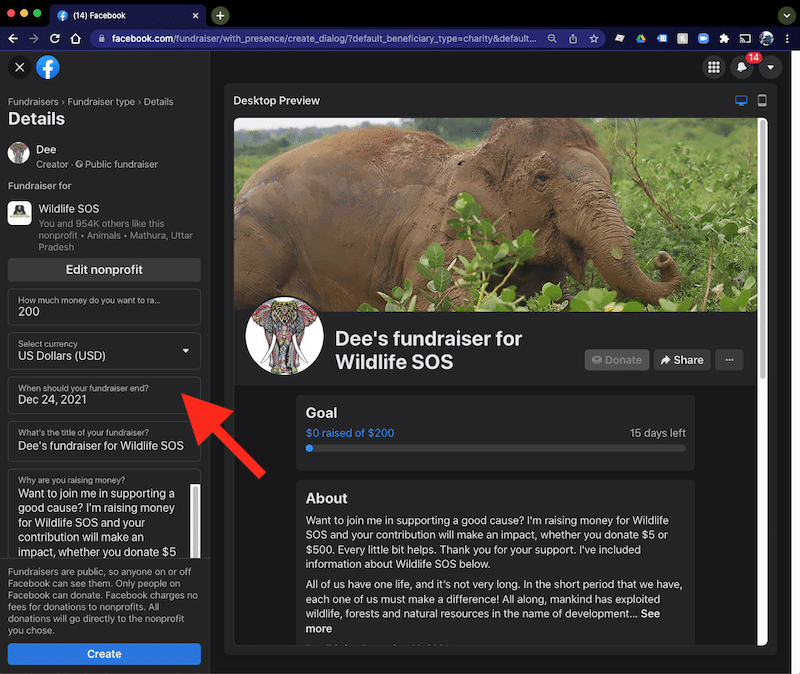Click the Share button in preview
Screen dimensions: 800x674
coord(681,360)
